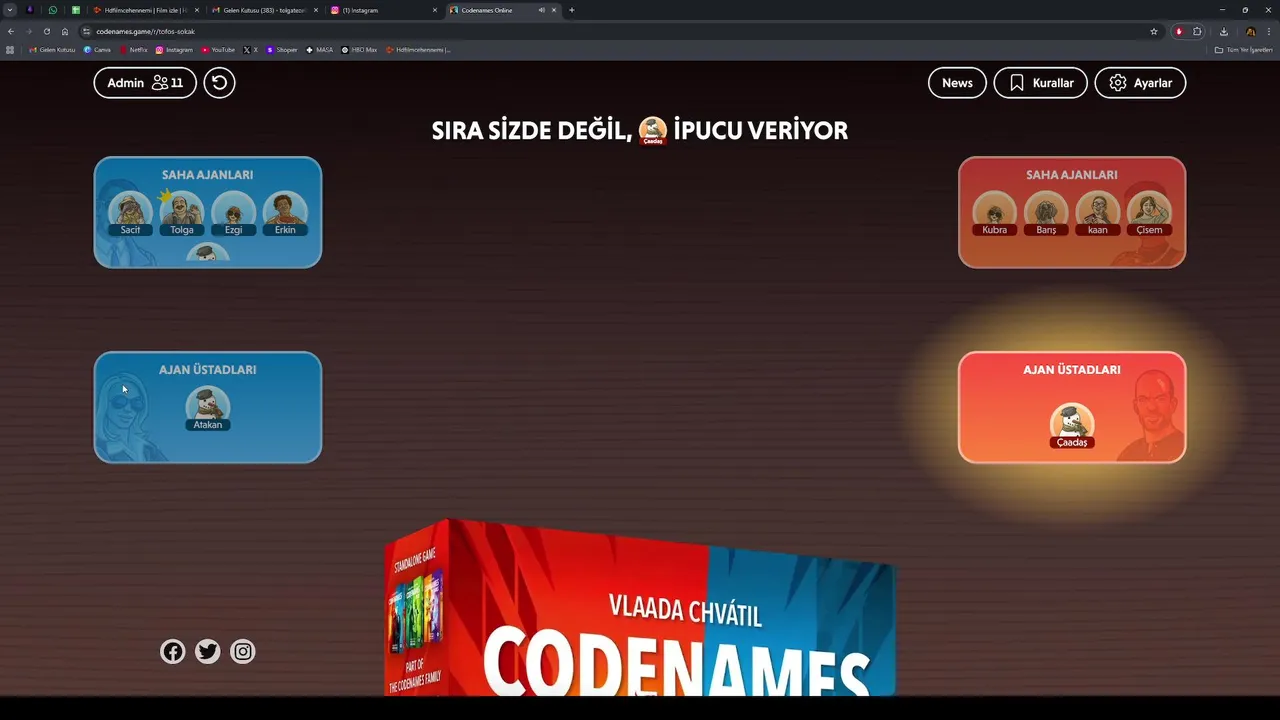Click the Codenames game box image

coord(640,608)
